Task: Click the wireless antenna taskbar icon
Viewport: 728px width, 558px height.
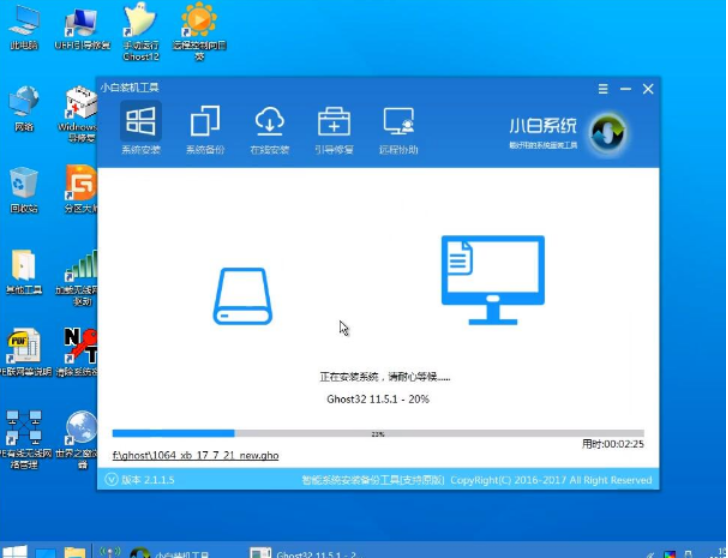Action: coord(110,552)
